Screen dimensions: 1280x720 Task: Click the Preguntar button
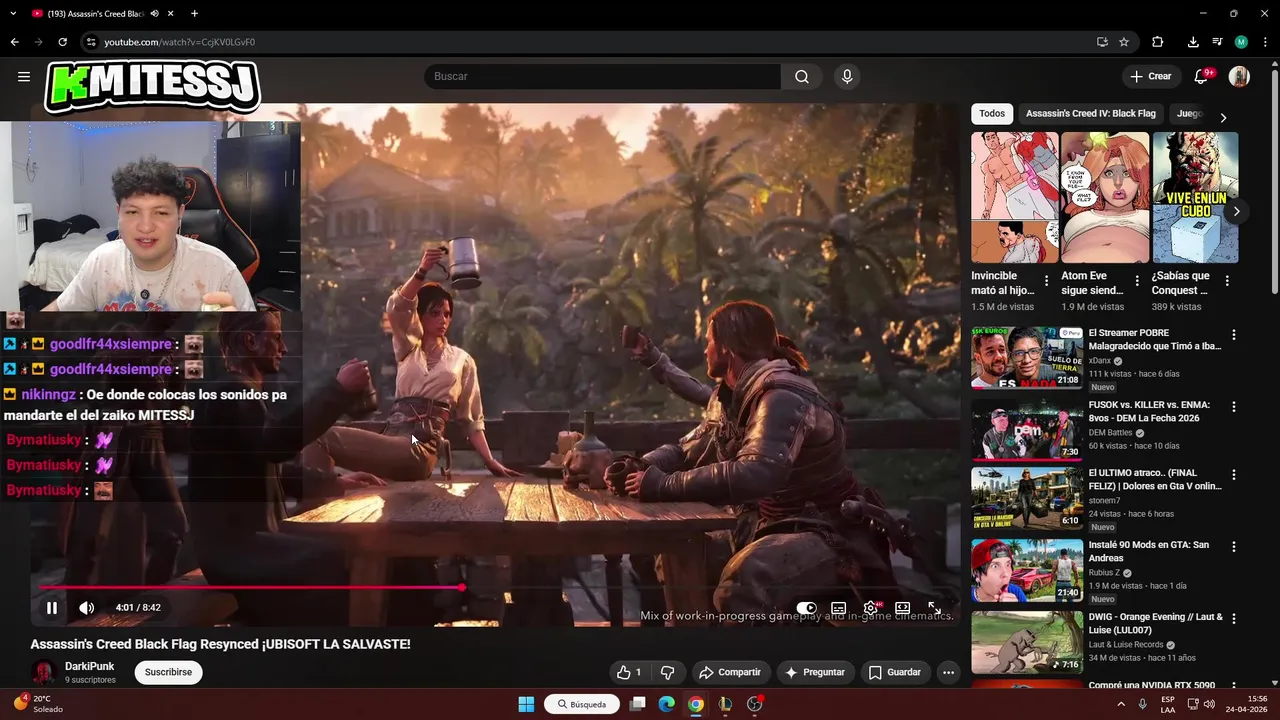(816, 672)
